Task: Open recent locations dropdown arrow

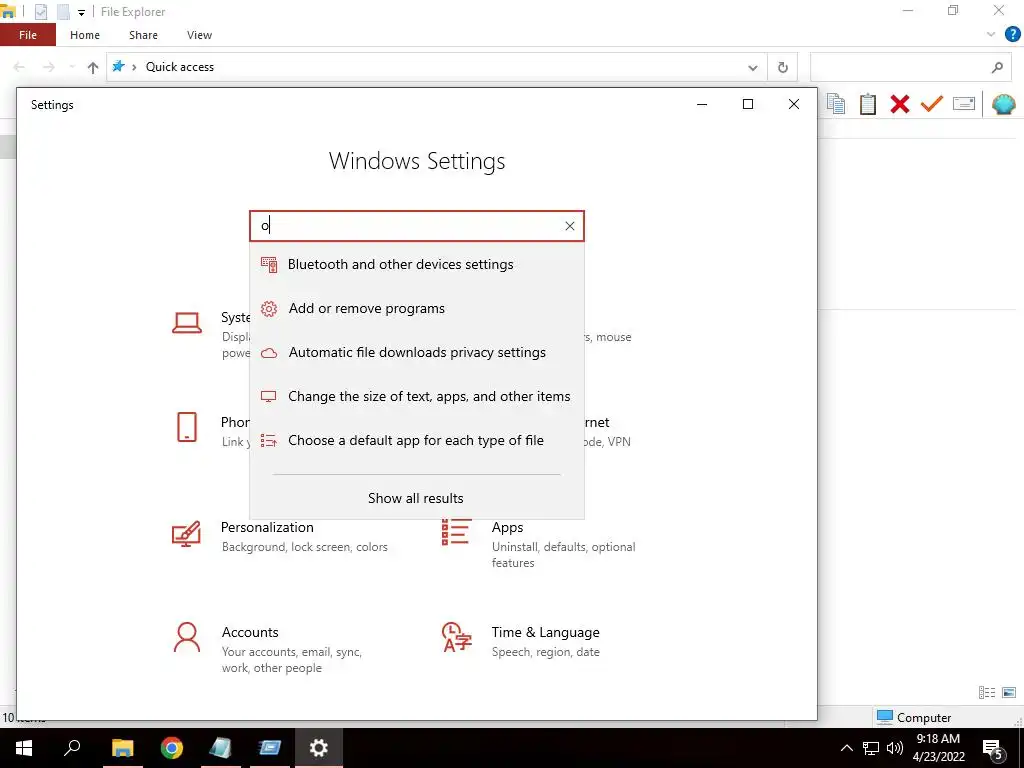Action: tap(72, 67)
